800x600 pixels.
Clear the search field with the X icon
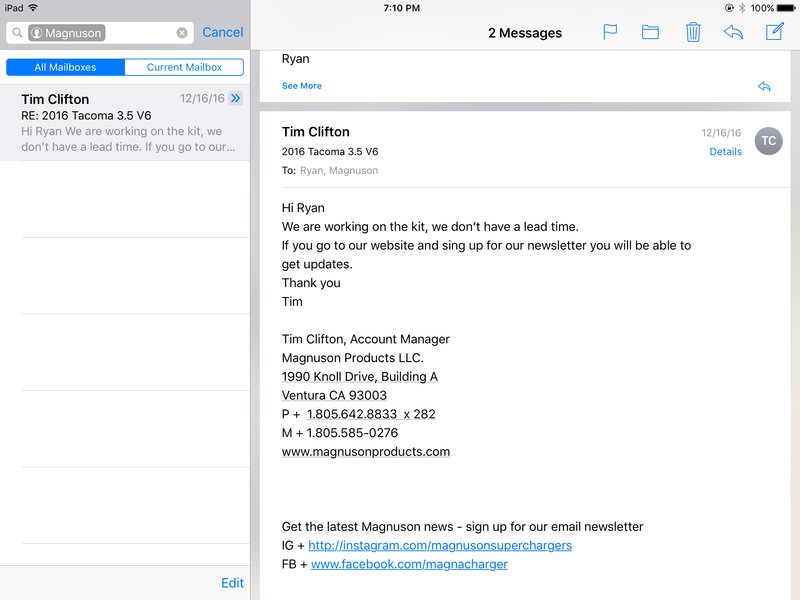(182, 33)
